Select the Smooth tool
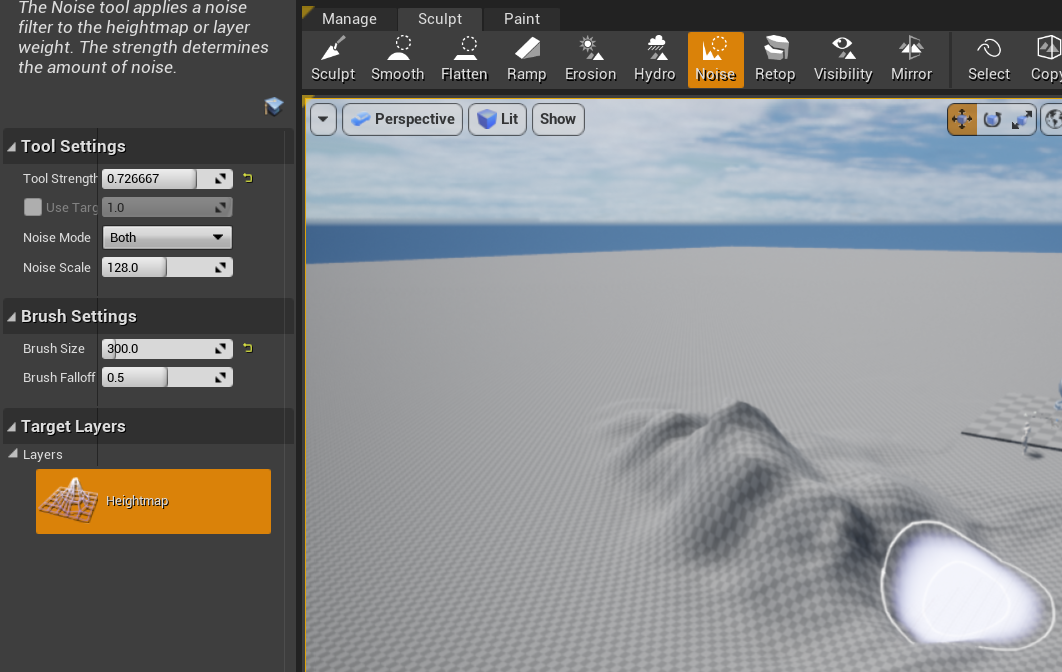The height and width of the screenshot is (672, 1062). coord(398,60)
